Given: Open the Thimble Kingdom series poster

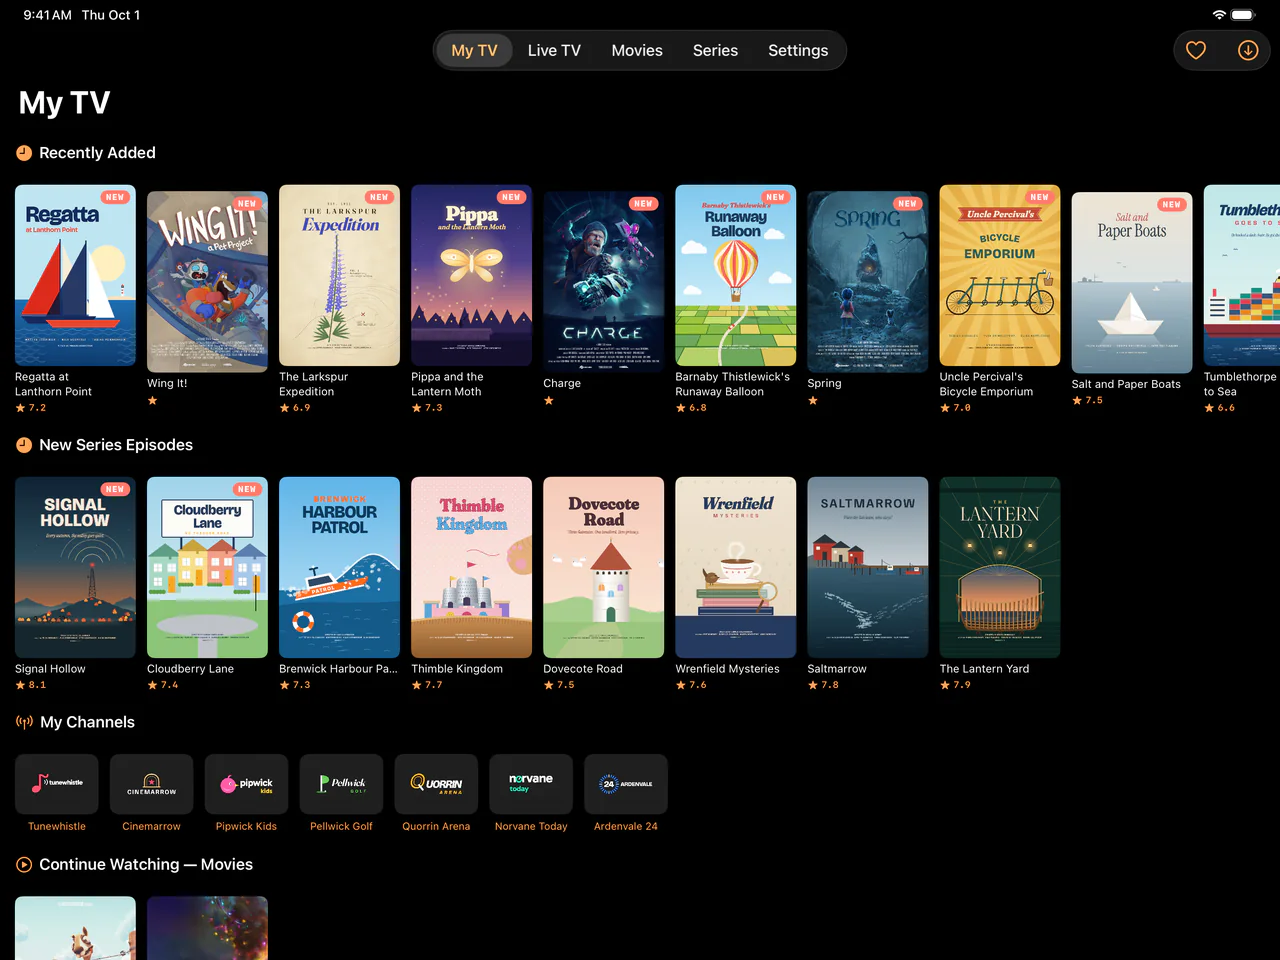Looking at the screenshot, I should [471, 567].
